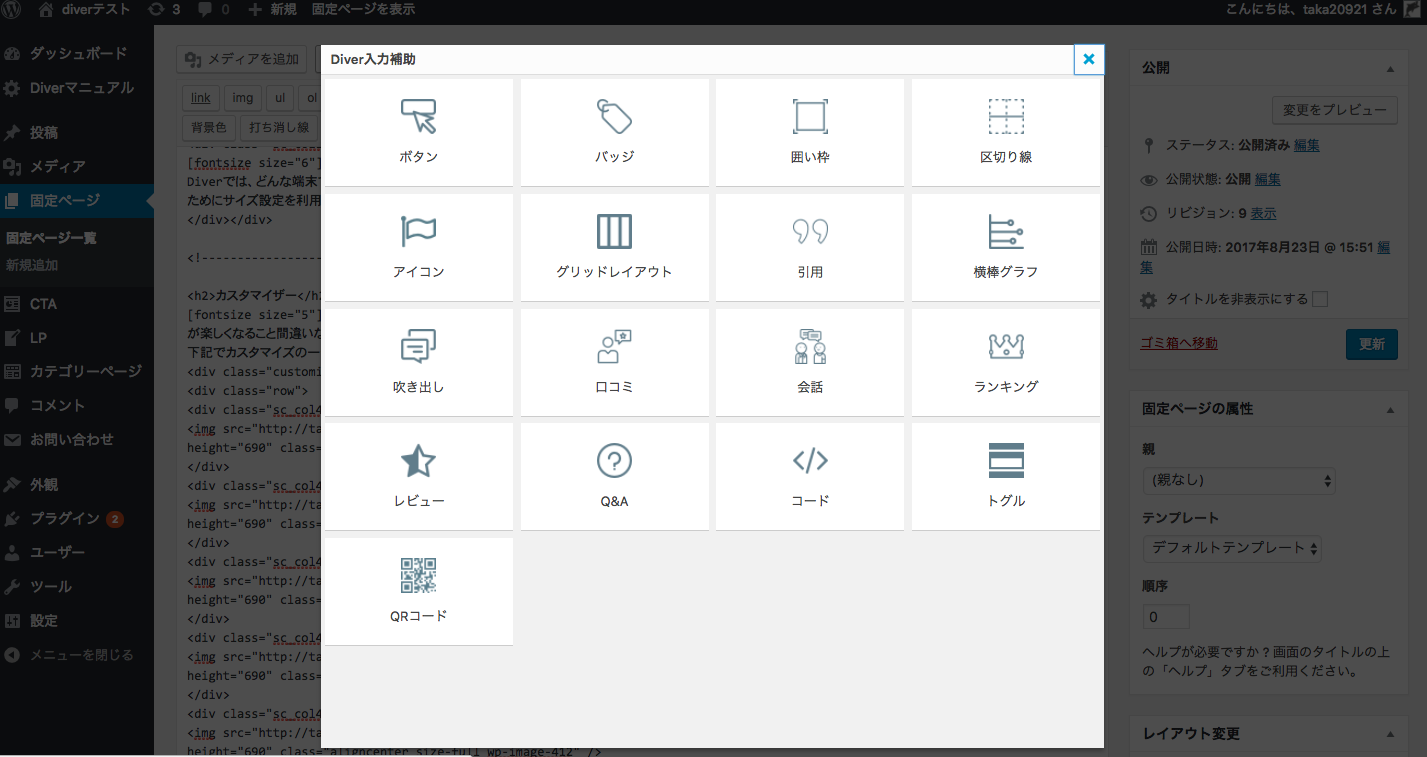Pick the Q&A question mark icon
Viewport: 1427px width, 757px height.
614,461
